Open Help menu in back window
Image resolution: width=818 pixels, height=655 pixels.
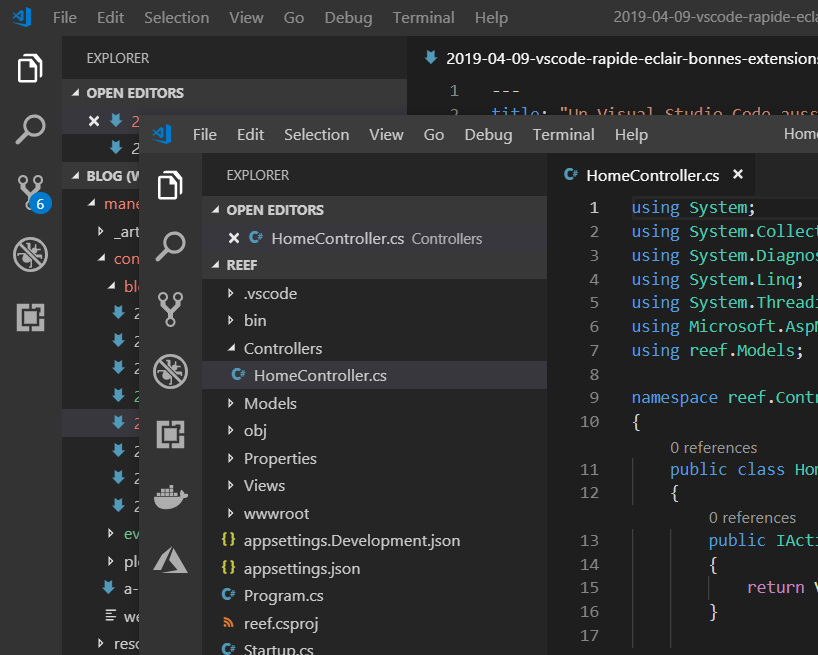[x=491, y=17]
